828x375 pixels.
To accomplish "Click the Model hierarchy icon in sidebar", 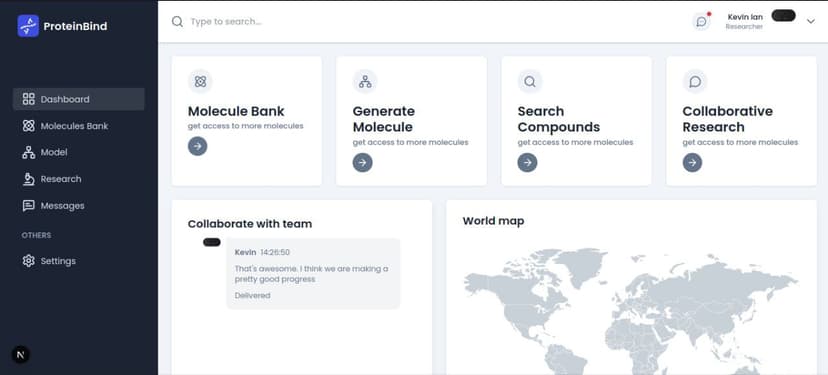I will pyautogui.click(x=29, y=153).
